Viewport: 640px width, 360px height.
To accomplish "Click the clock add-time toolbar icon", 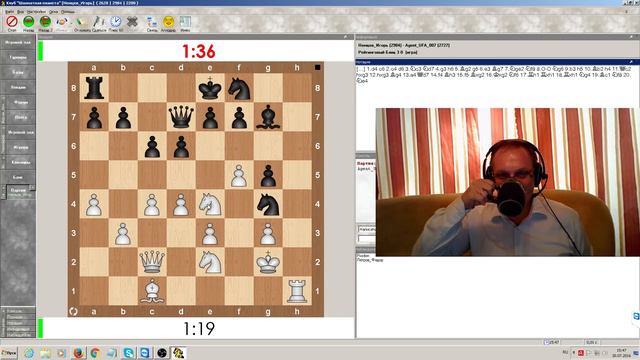I will 116,21.
